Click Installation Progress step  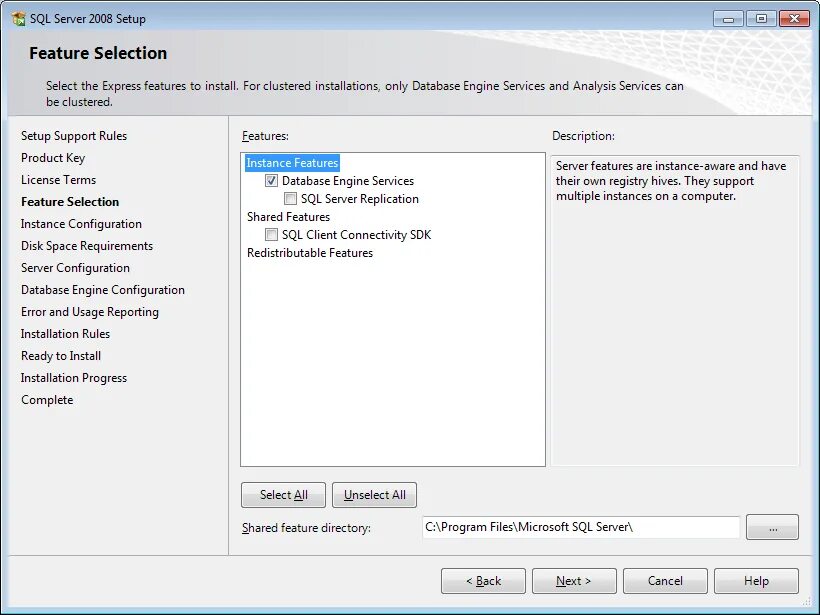(x=74, y=378)
